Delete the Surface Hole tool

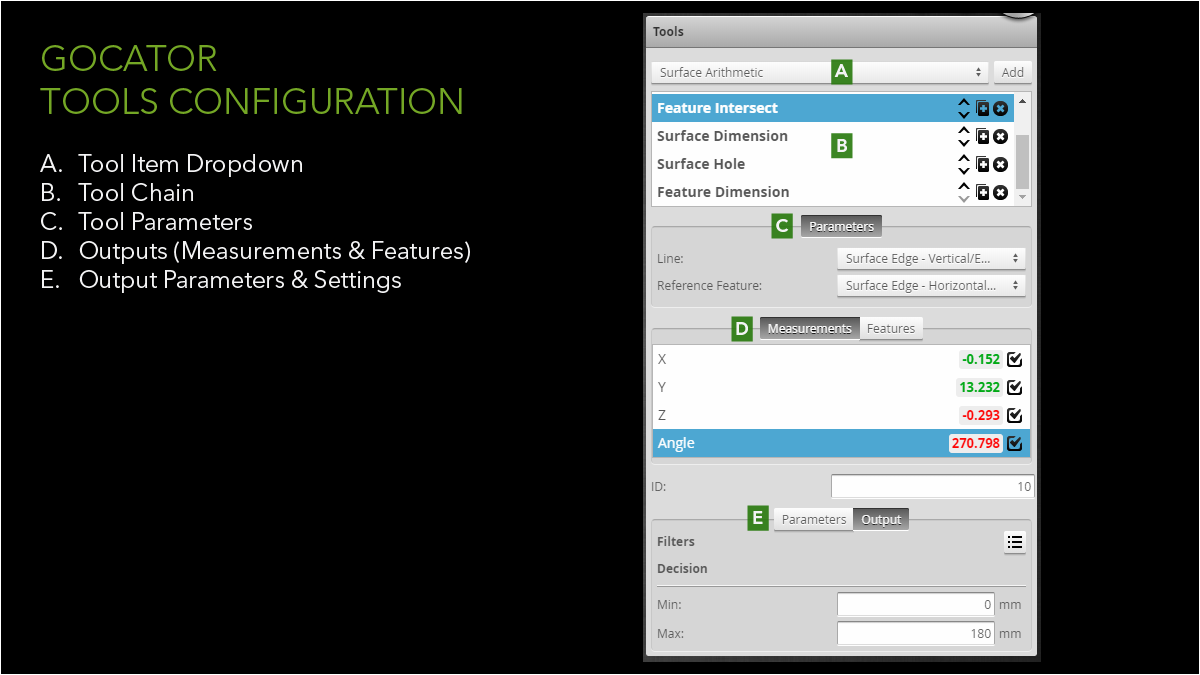(x=999, y=163)
